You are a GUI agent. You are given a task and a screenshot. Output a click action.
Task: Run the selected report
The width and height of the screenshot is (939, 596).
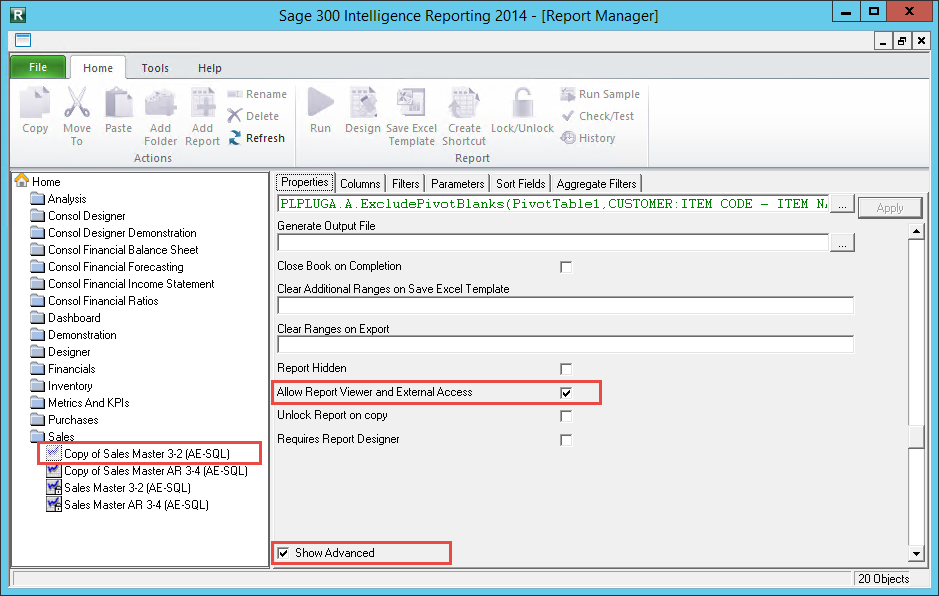click(x=320, y=103)
